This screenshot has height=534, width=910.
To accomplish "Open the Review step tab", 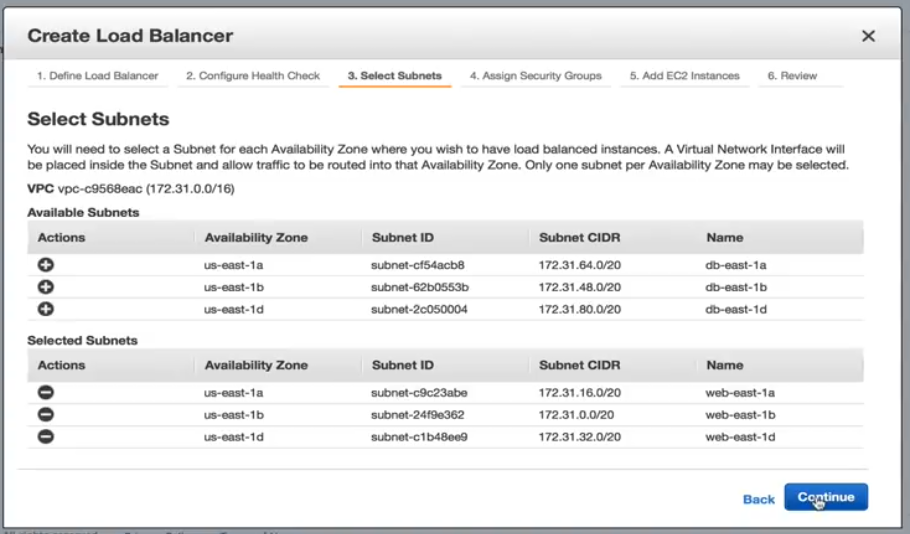I will [x=792, y=76].
